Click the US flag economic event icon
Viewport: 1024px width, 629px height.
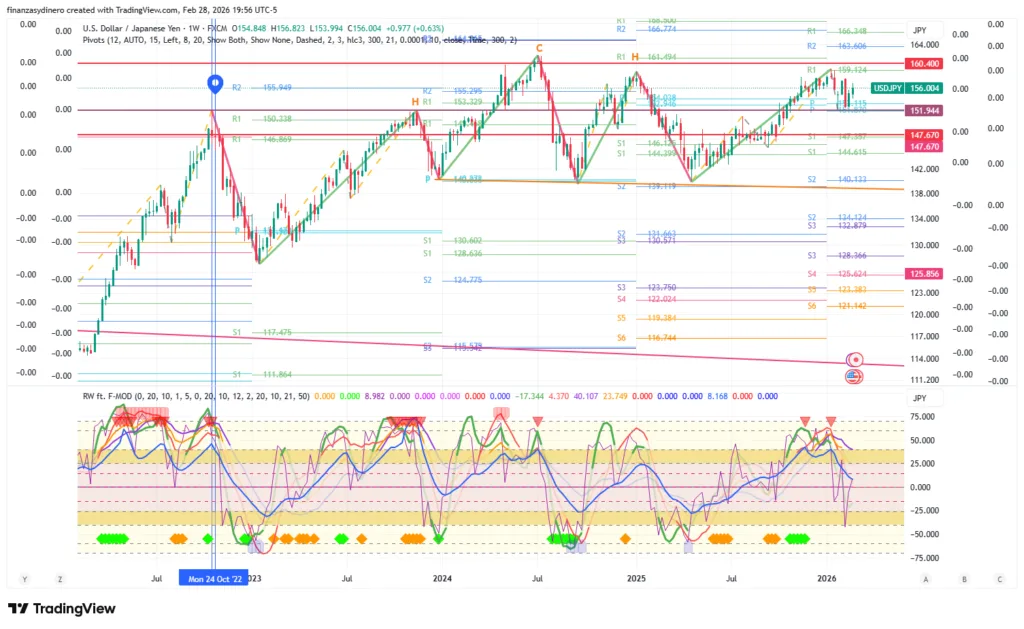853,376
